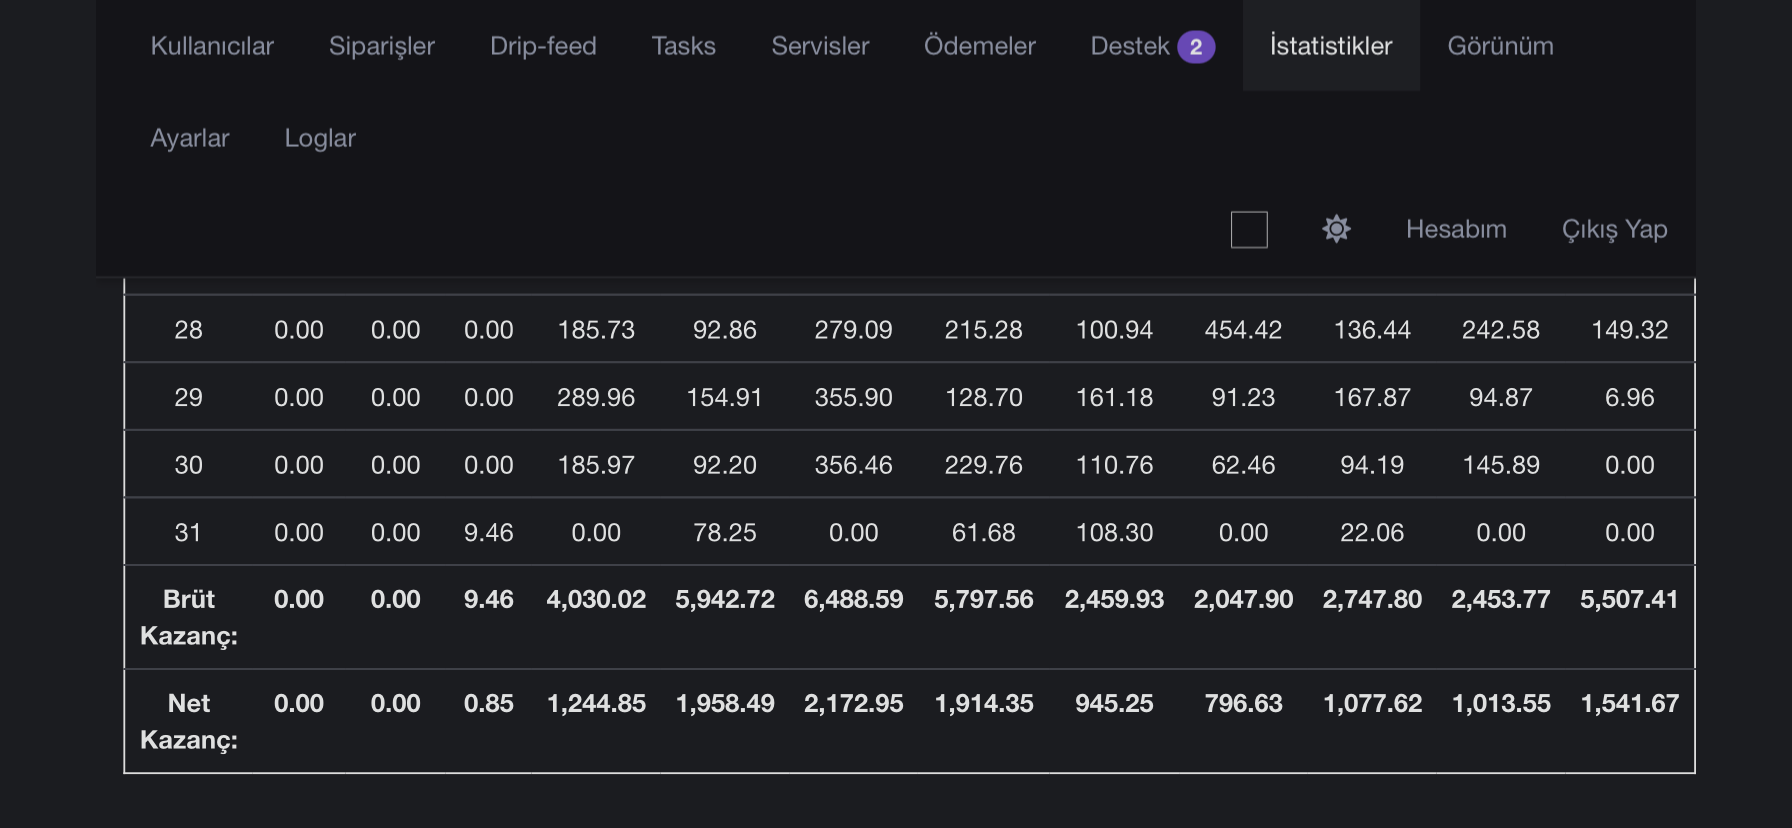1792x828 pixels.
Task: Open Görünüm settings
Action: click(x=1500, y=46)
